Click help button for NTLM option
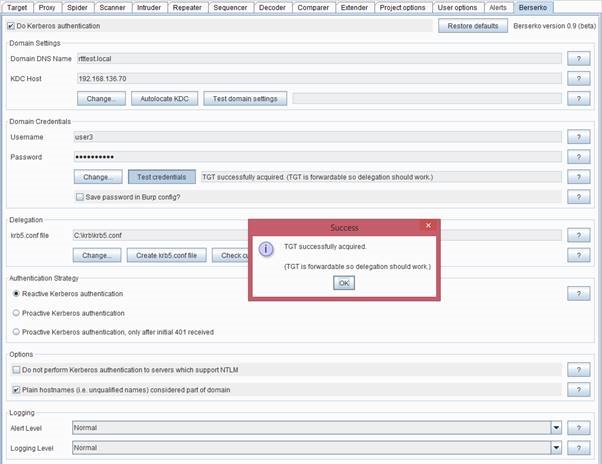 tap(579, 370)
